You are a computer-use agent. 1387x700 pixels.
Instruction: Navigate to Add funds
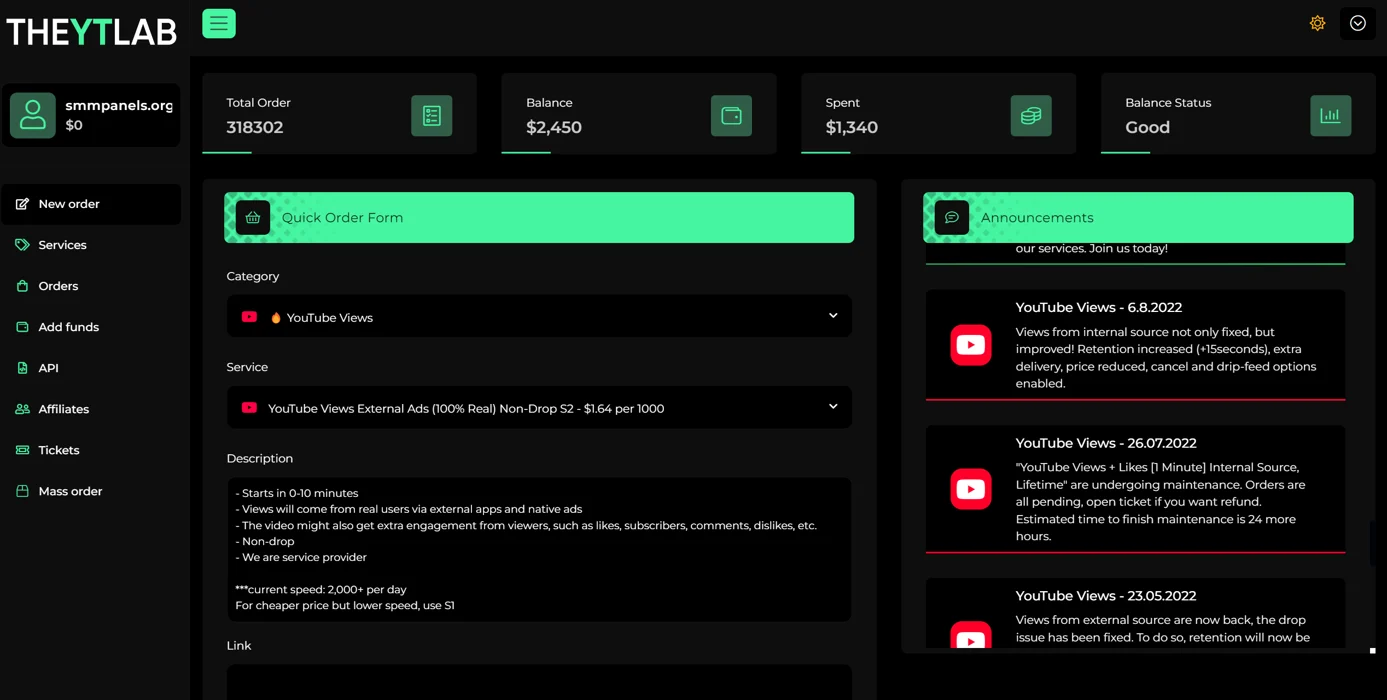click(91, 327)
